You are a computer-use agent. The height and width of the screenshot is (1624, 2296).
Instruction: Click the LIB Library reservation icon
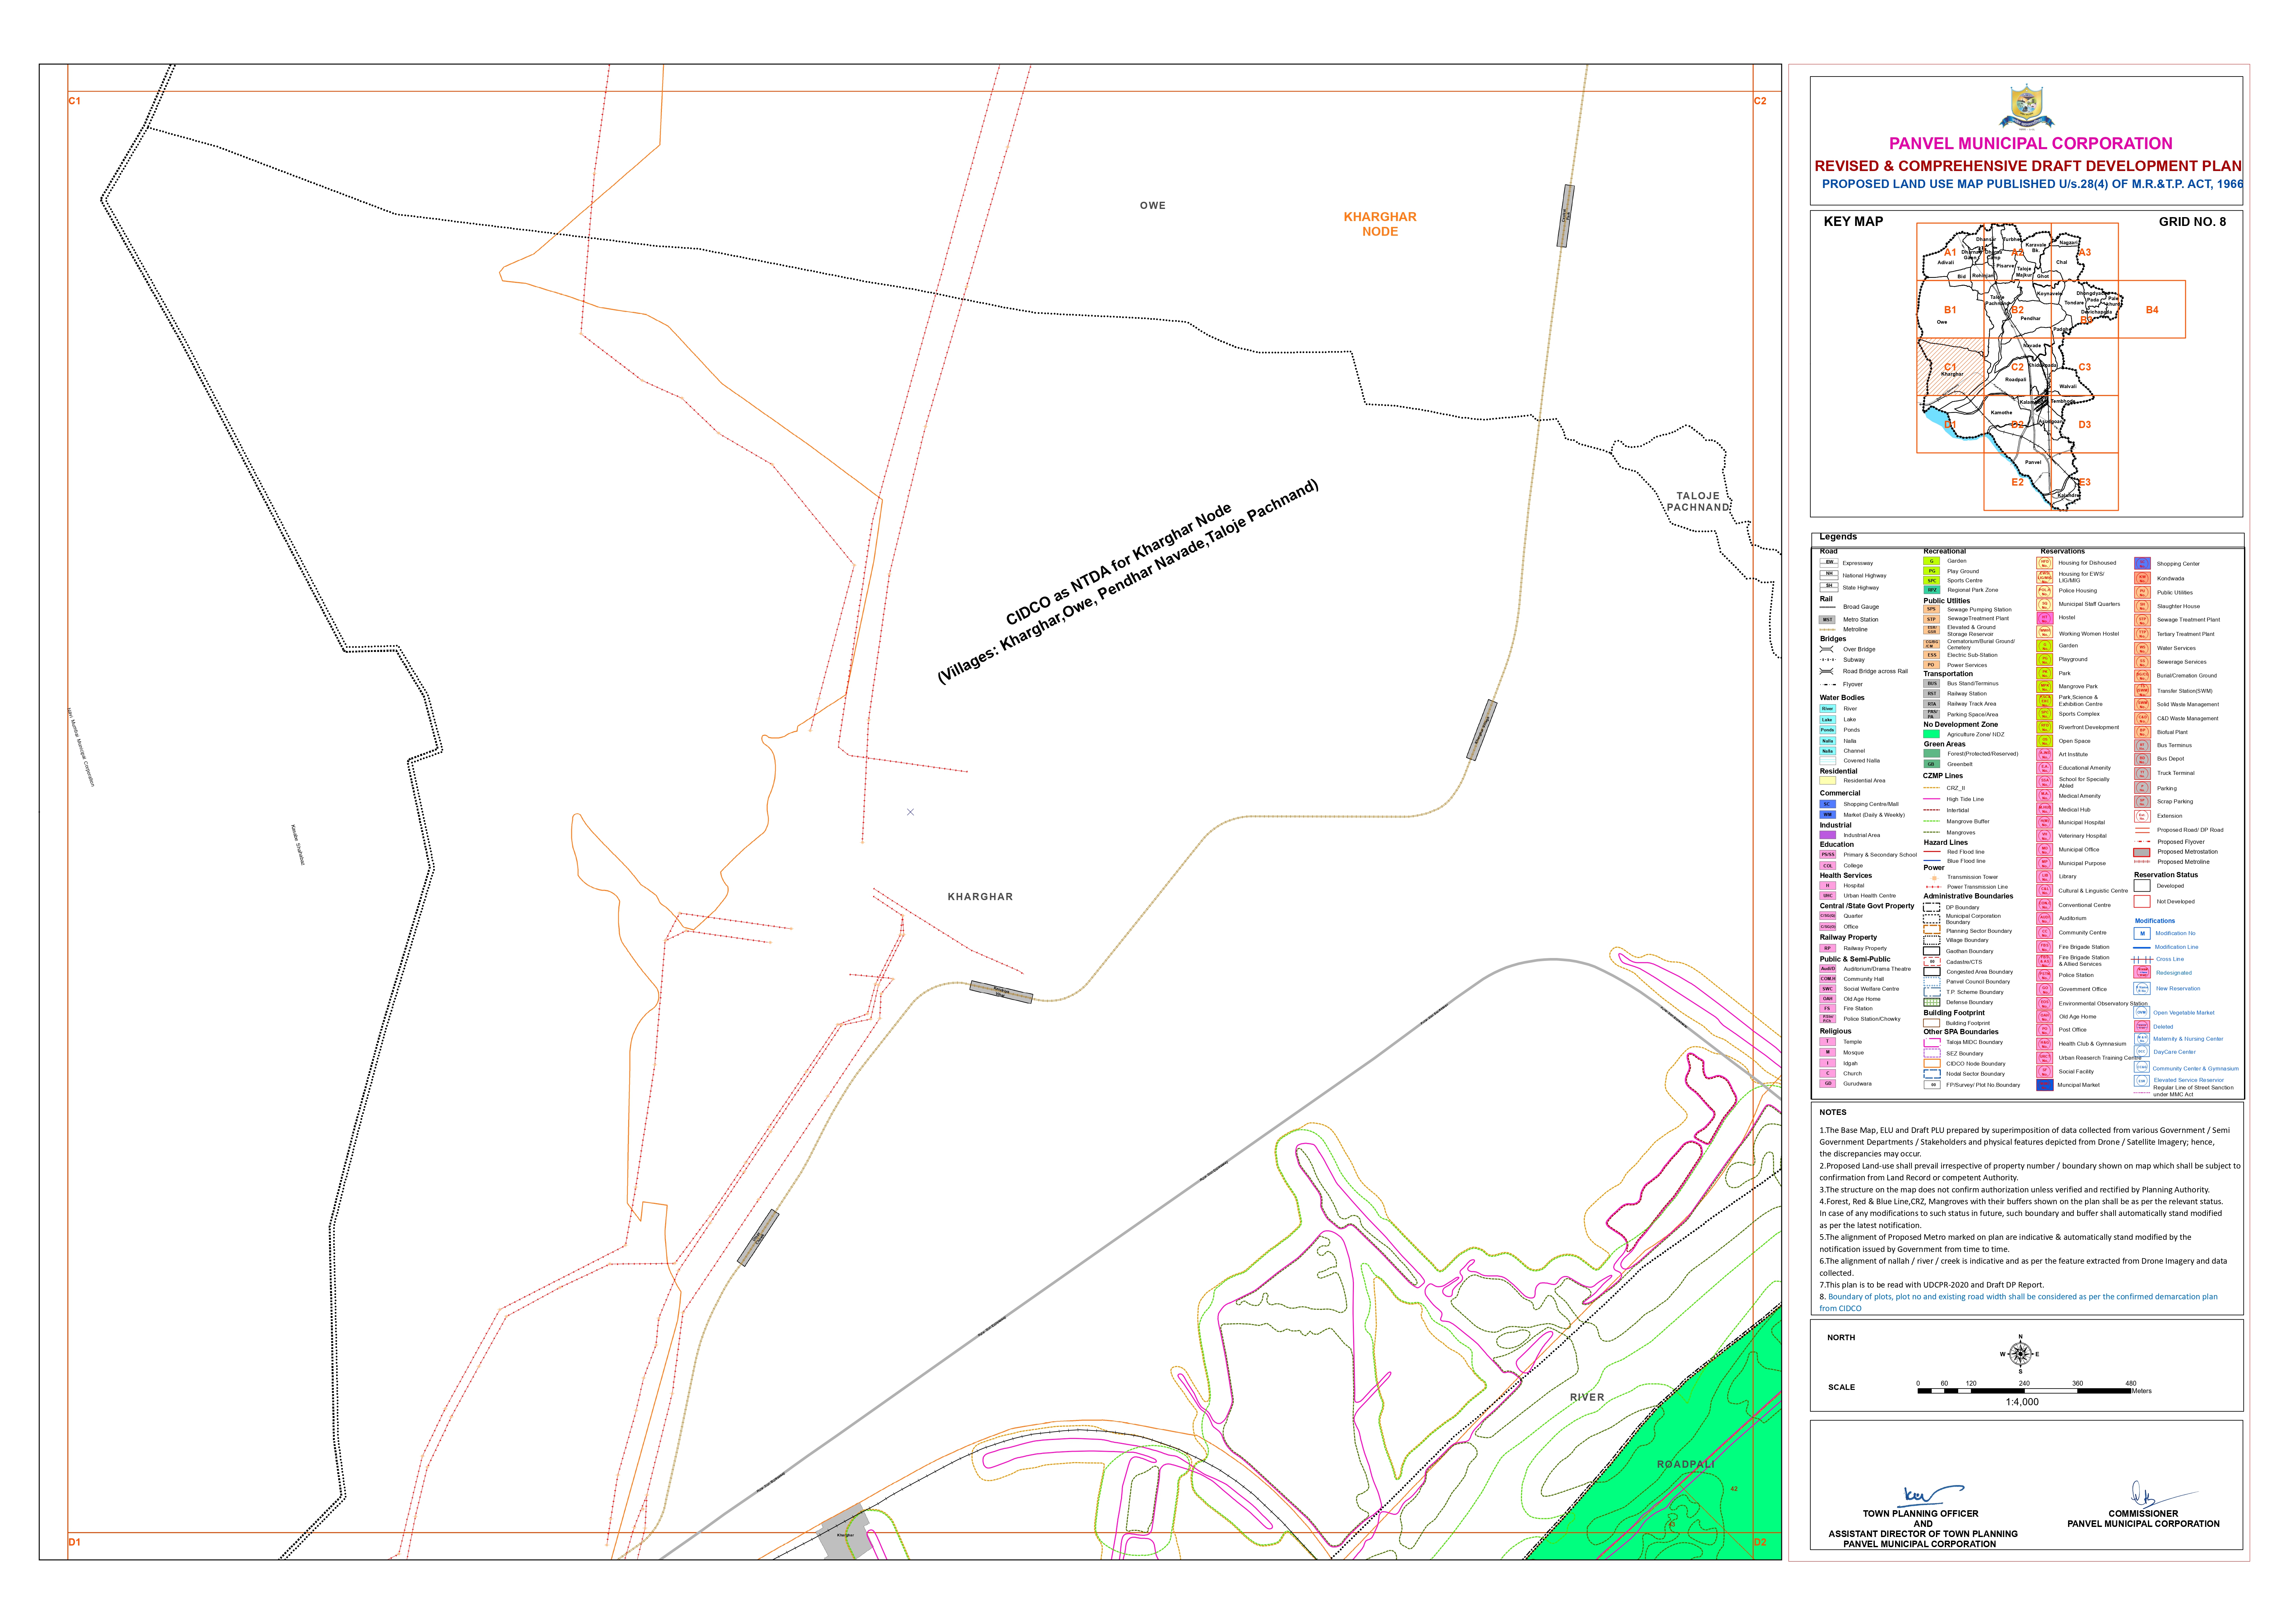pos(2045,877)
